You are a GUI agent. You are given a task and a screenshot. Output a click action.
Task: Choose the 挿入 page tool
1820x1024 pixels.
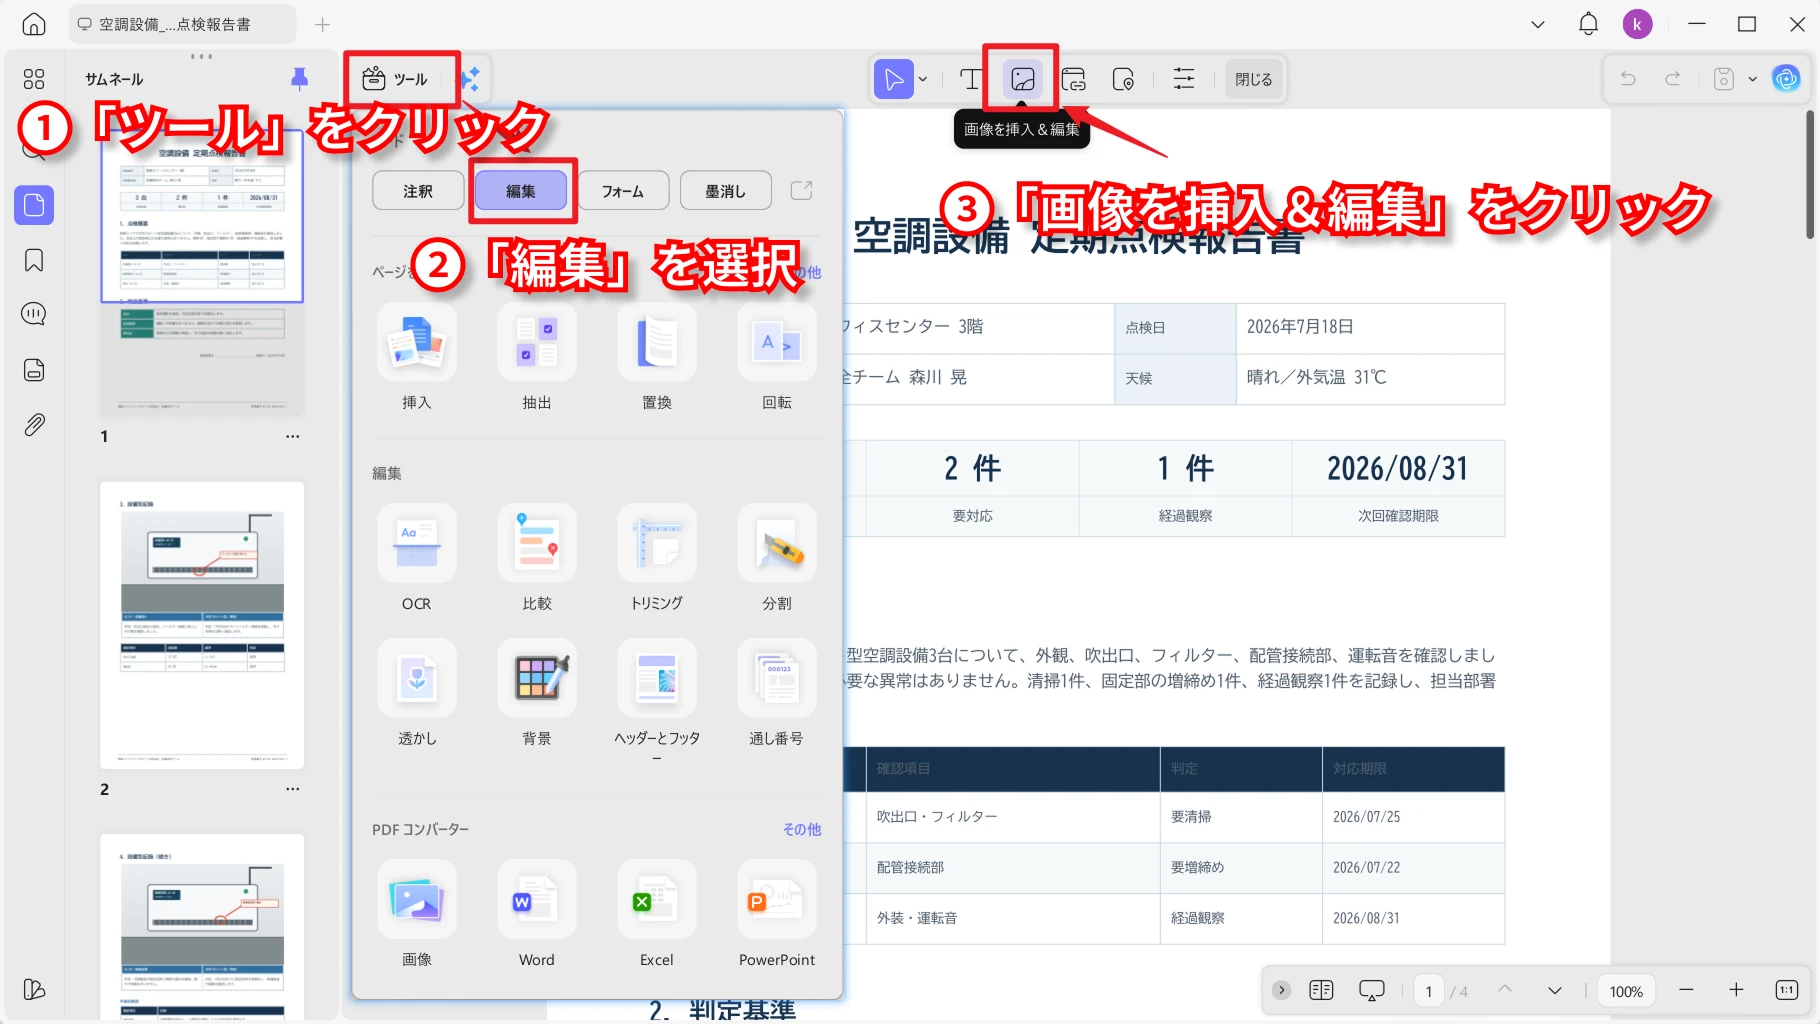[417, 358]
